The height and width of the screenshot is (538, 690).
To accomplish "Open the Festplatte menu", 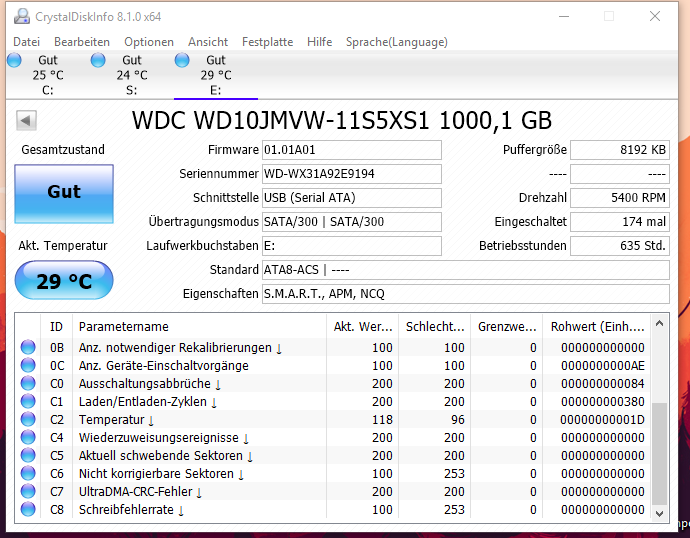I will pos(268,42).
